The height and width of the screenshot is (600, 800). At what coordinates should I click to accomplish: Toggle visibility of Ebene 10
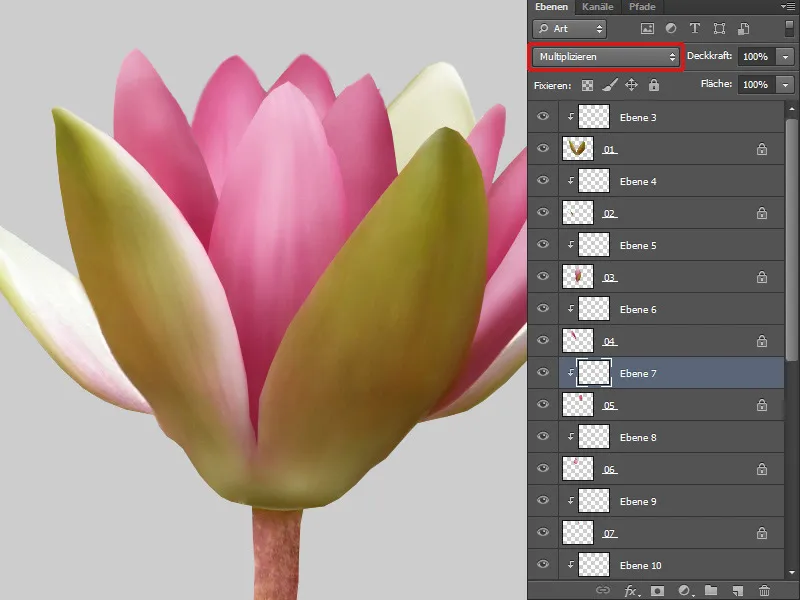(543, 564)
